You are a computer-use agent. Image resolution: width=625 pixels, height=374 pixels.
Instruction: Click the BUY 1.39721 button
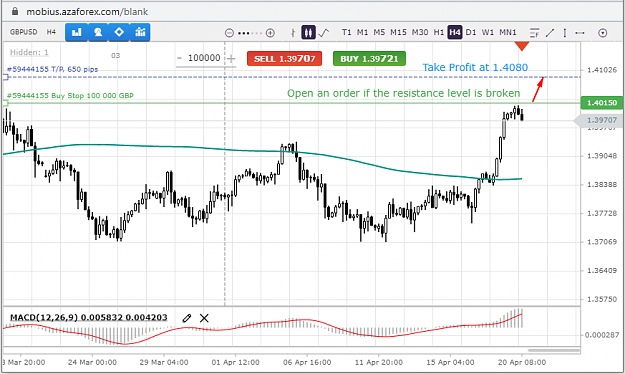[369, 59]
